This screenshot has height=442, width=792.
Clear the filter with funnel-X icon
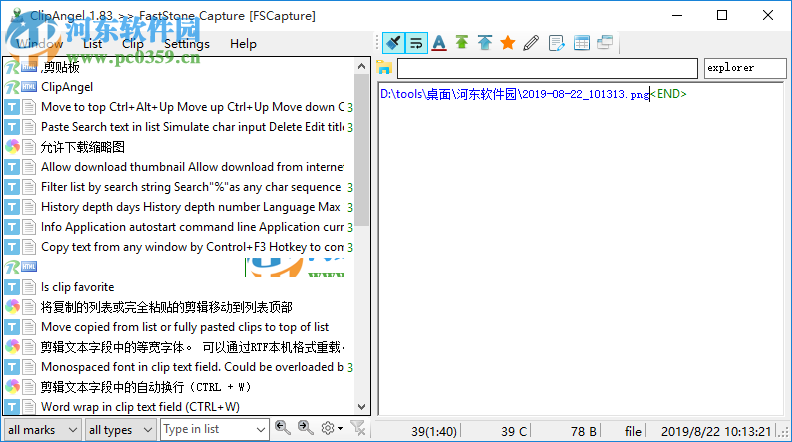pyautogui.click(x=358, y=428)
